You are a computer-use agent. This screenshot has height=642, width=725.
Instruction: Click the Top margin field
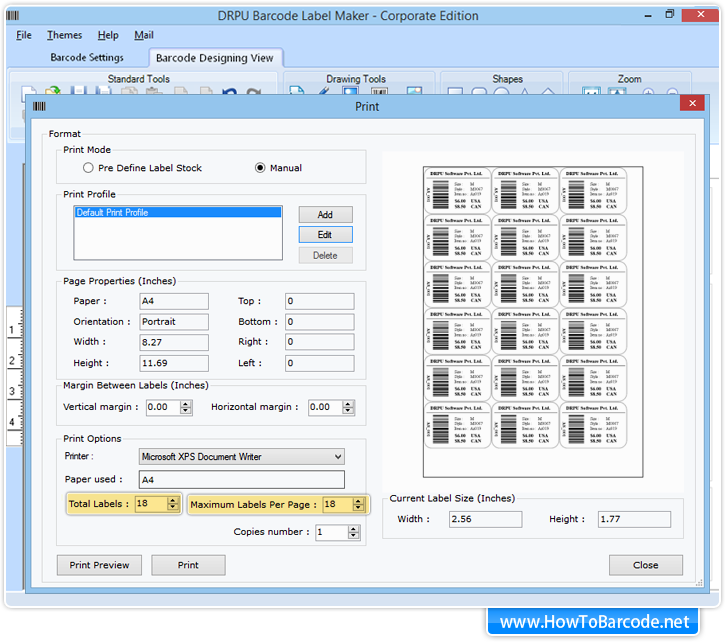click(x=319, y=301)
